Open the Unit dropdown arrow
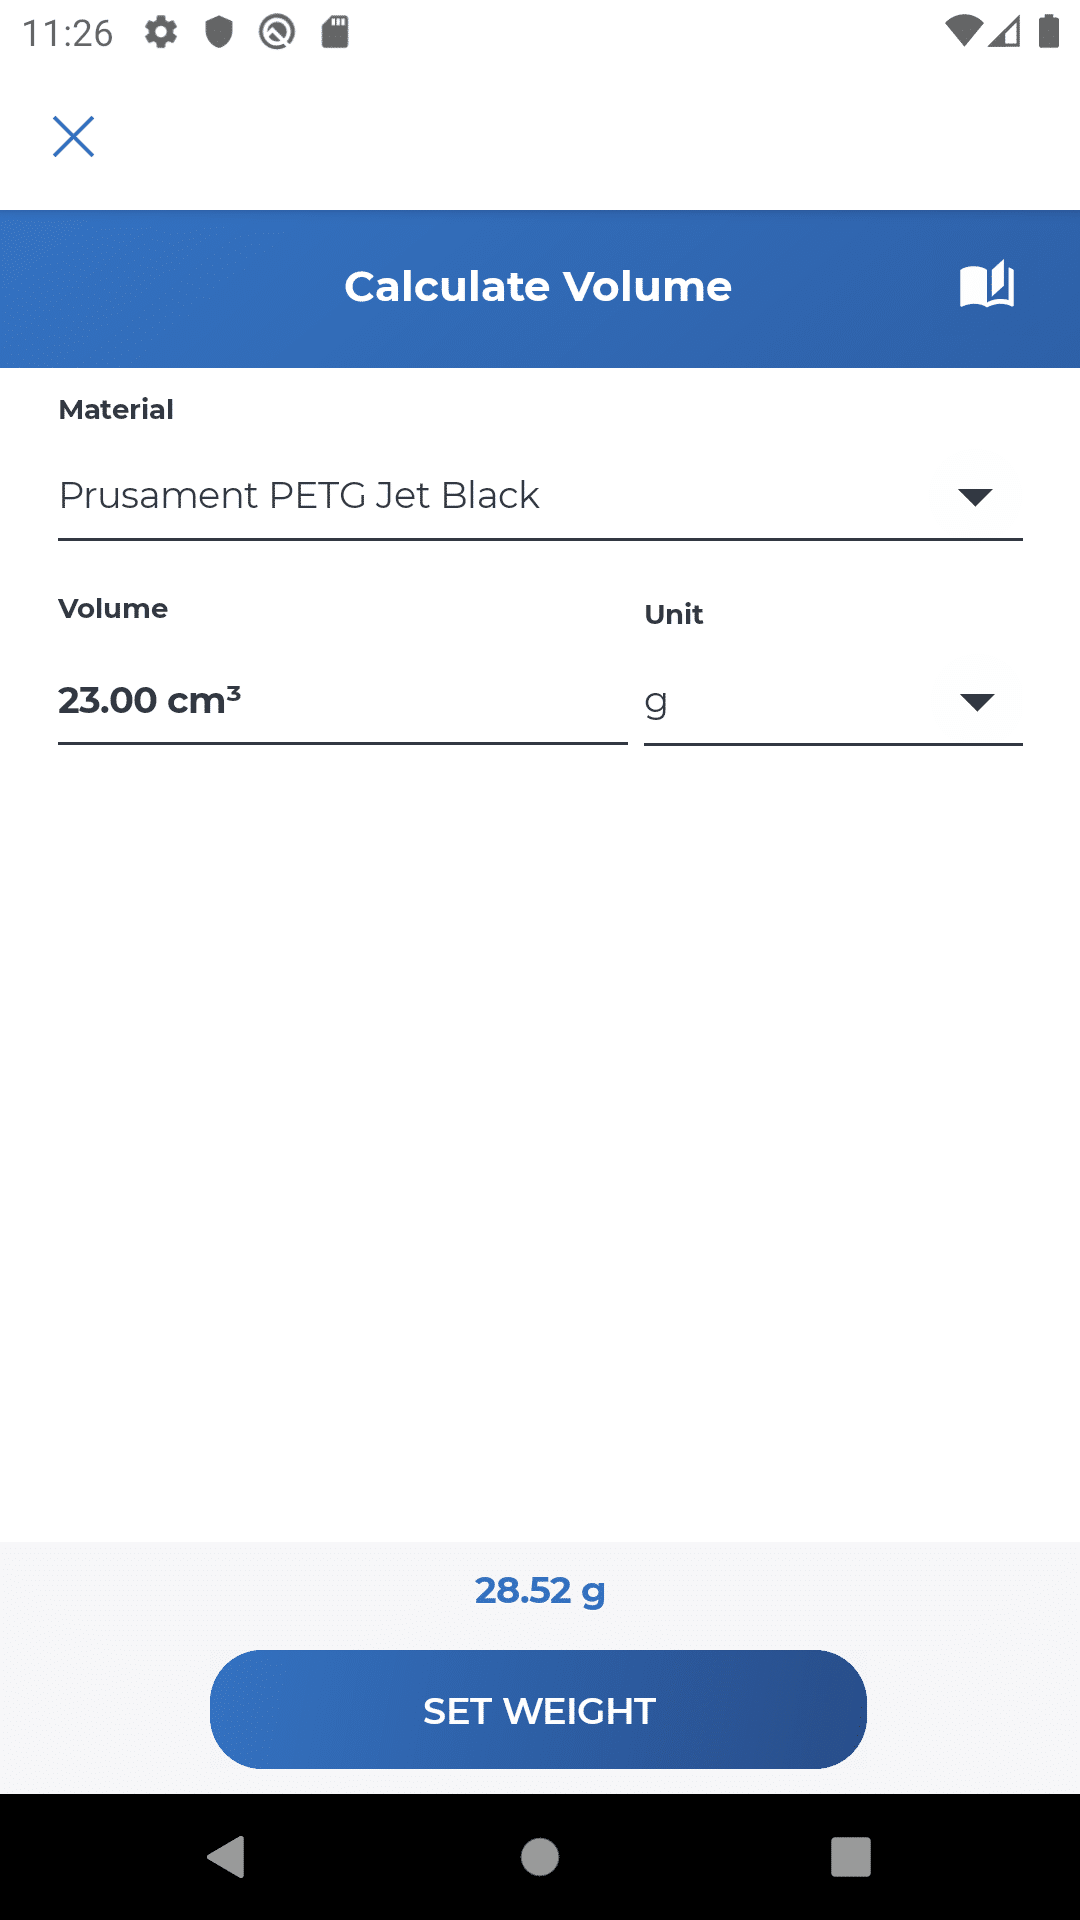The height and width of the screenshot is (1920, 1080). [977, 702]
